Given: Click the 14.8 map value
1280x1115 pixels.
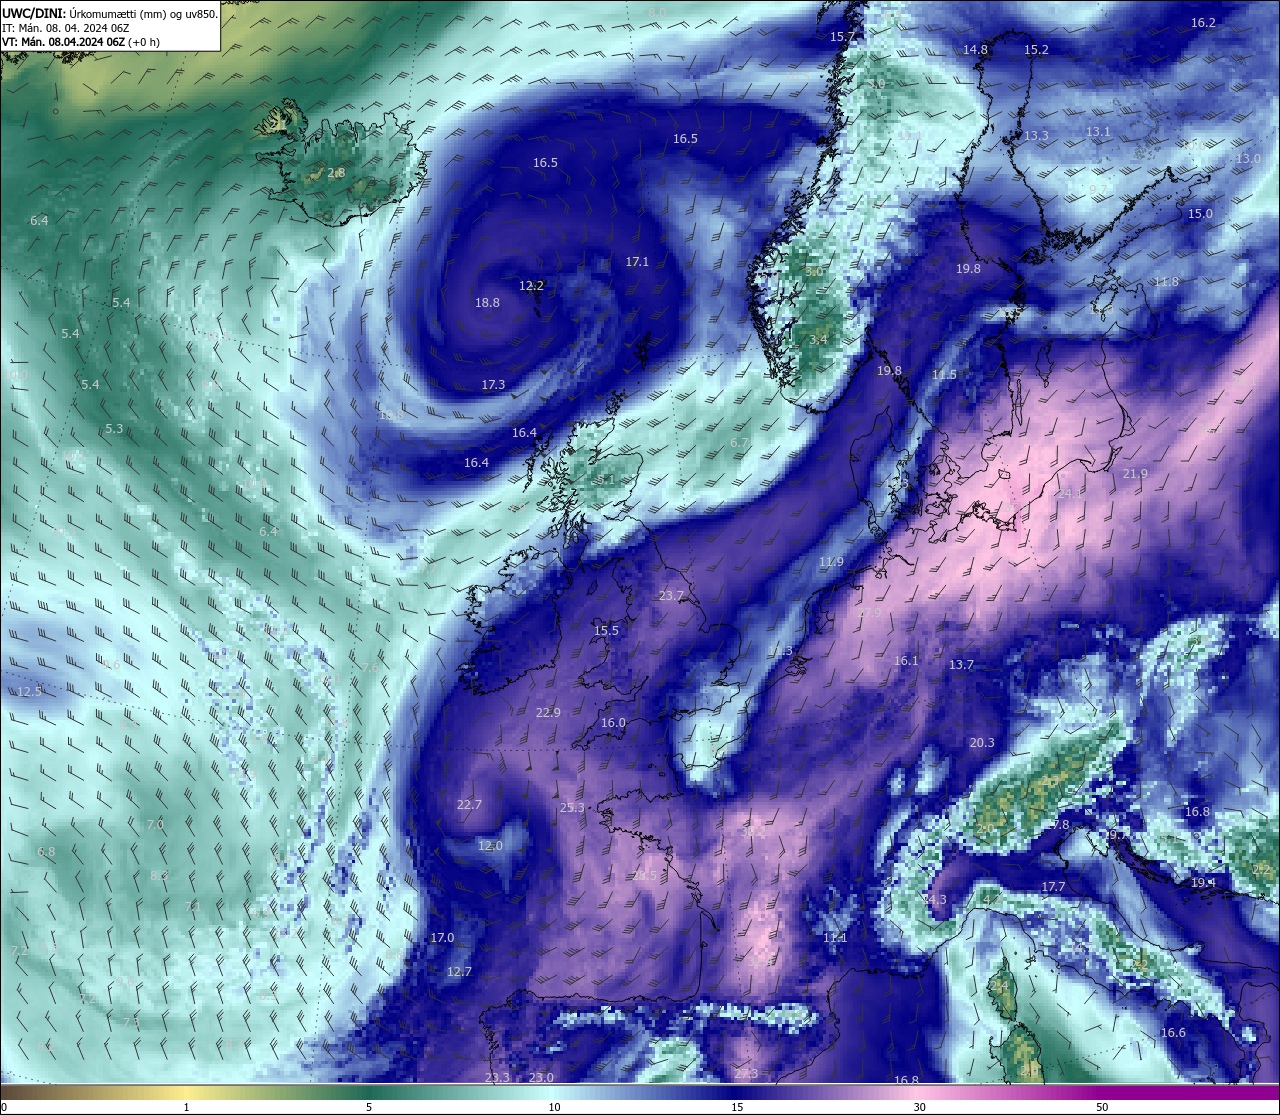Looking at the screenshot, I should coord(975,49).
